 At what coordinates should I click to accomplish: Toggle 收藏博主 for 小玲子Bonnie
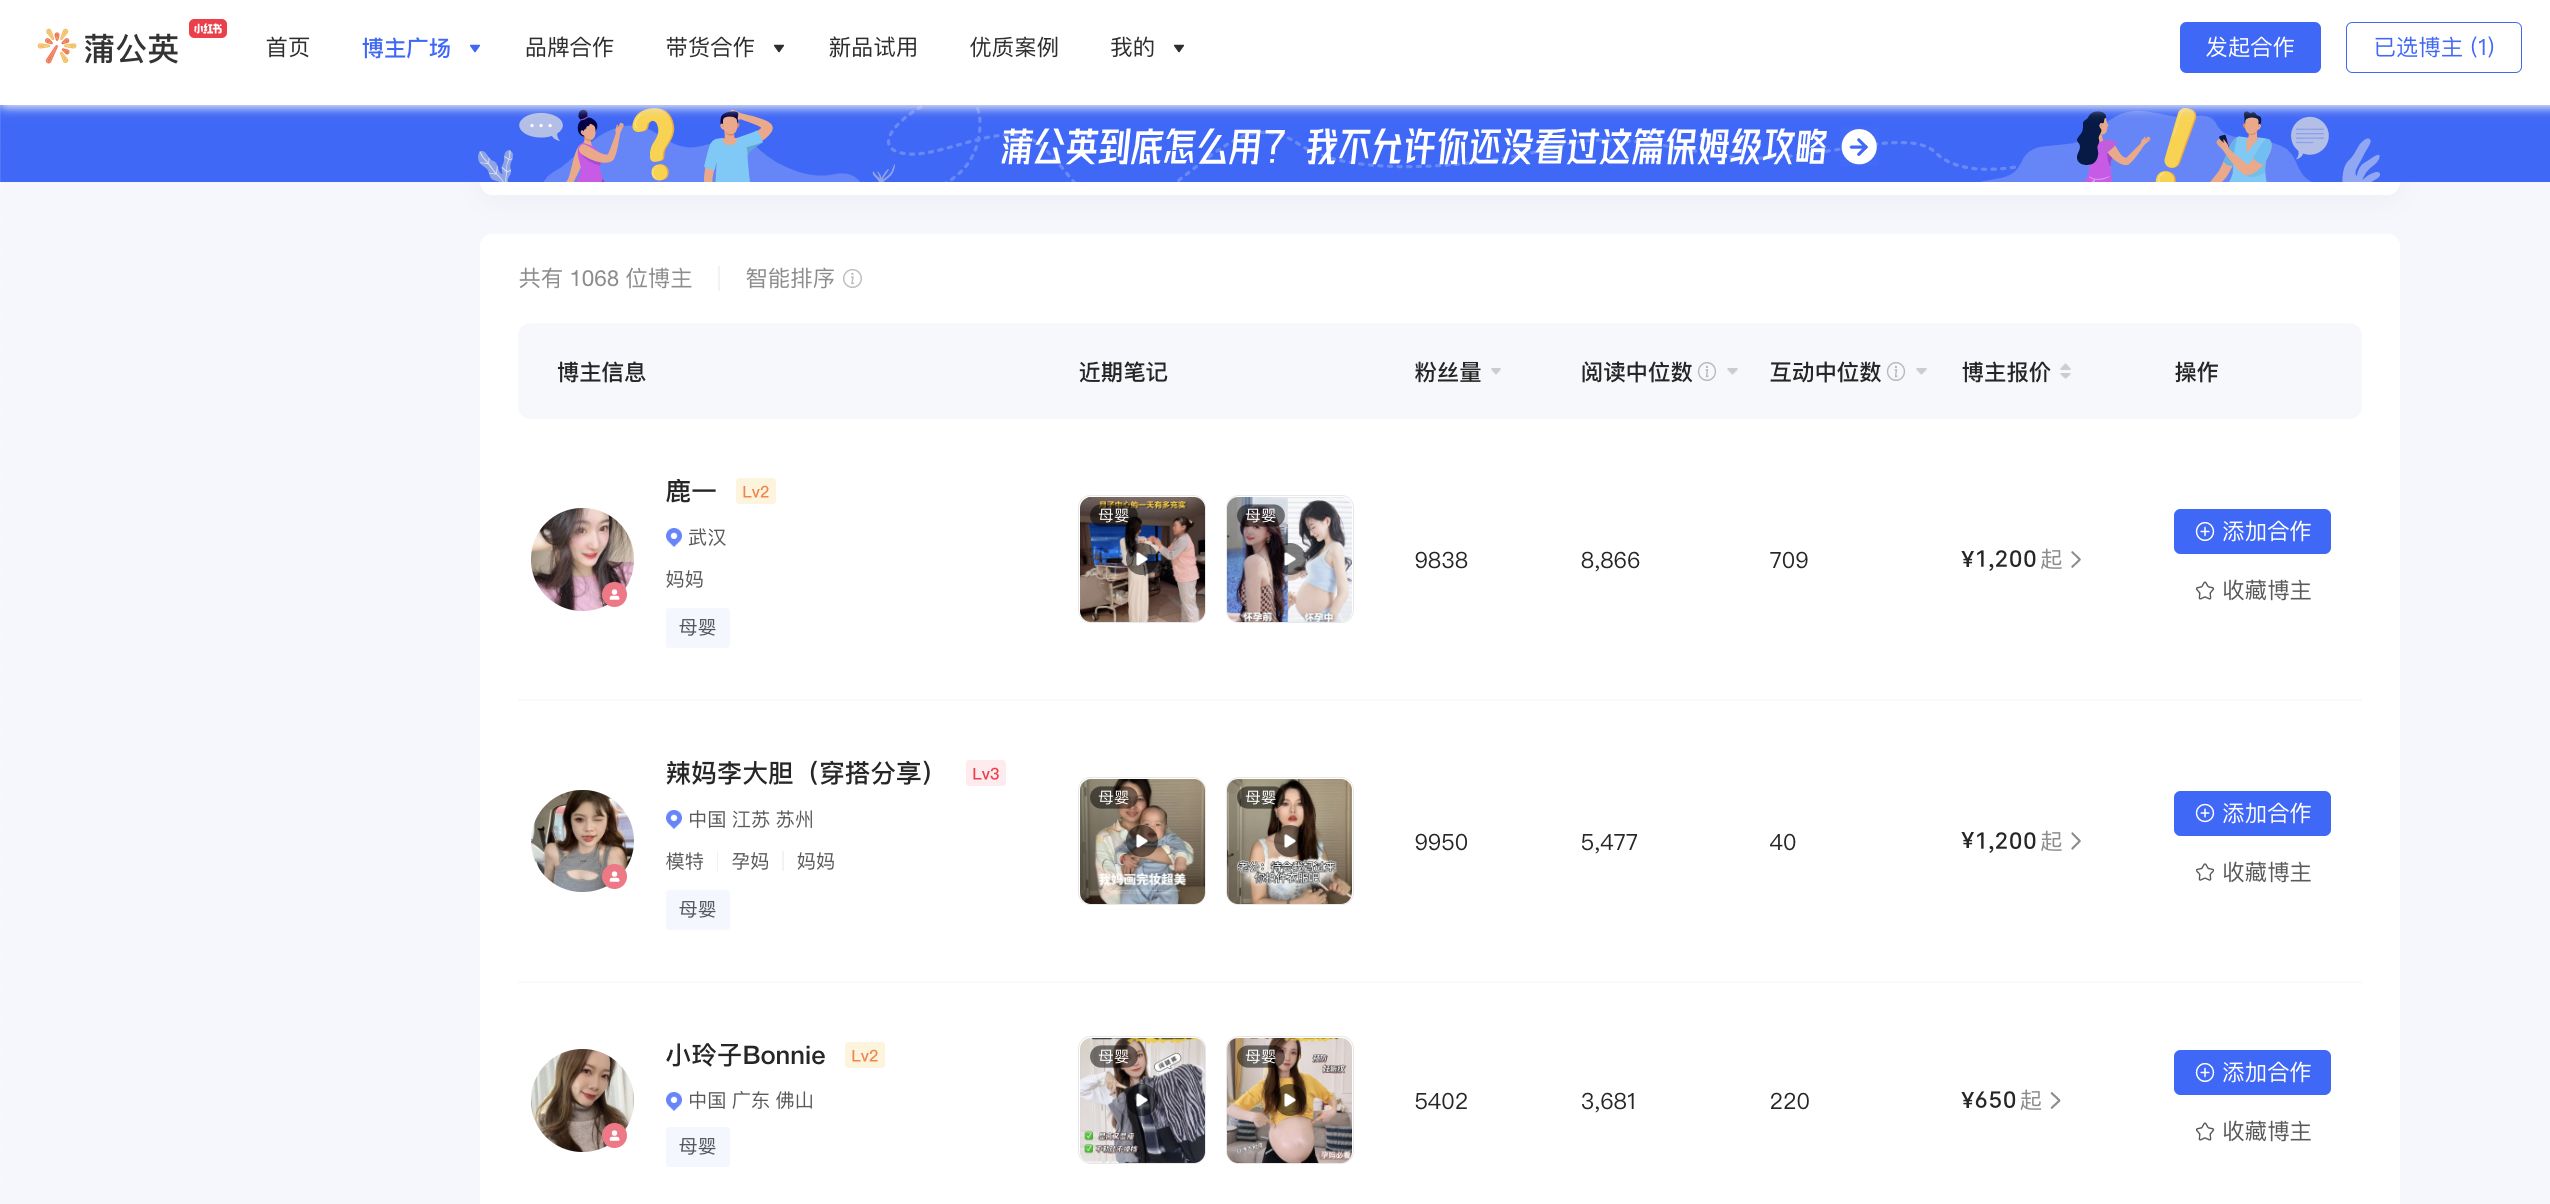point(2252,1132)
